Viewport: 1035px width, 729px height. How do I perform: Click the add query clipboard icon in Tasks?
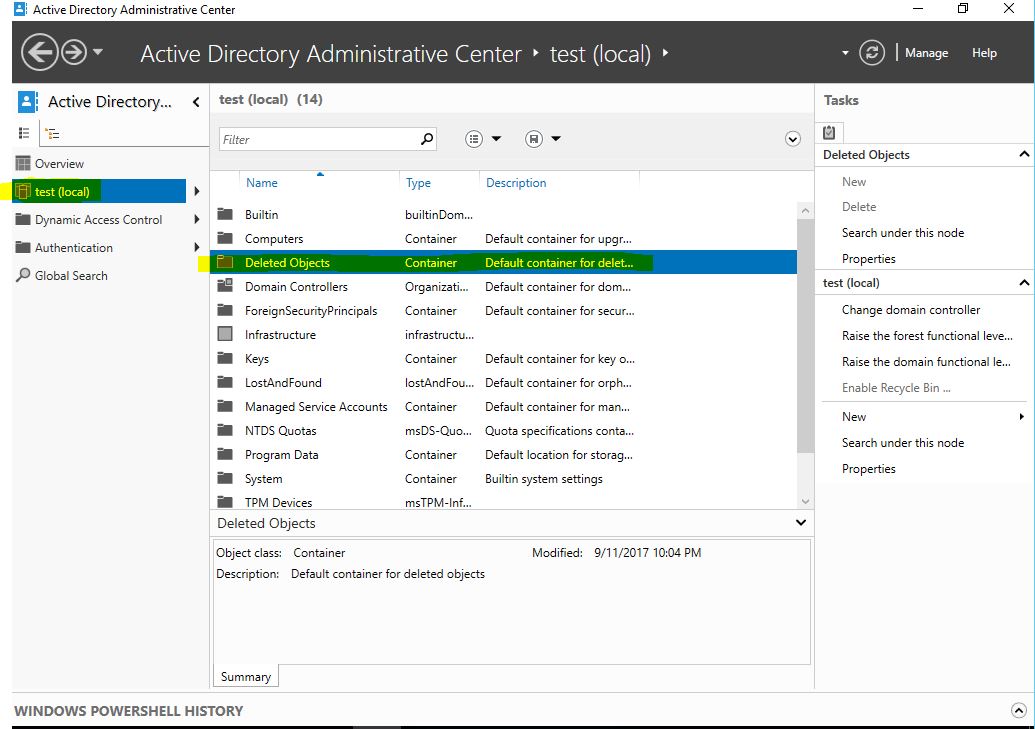pos(829,131)
